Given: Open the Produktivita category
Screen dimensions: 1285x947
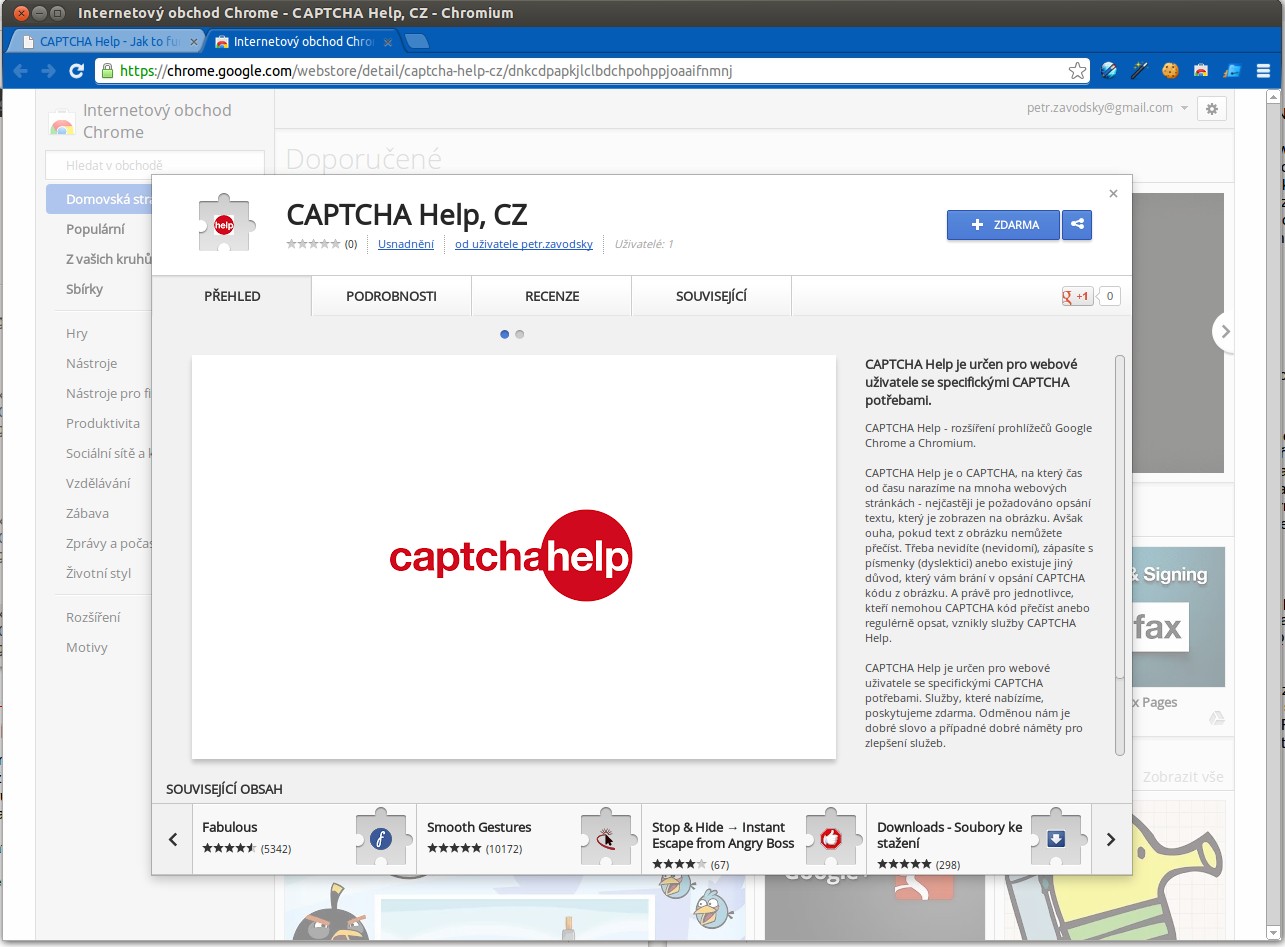Looking at the screenshot, I should coord(102,423).
